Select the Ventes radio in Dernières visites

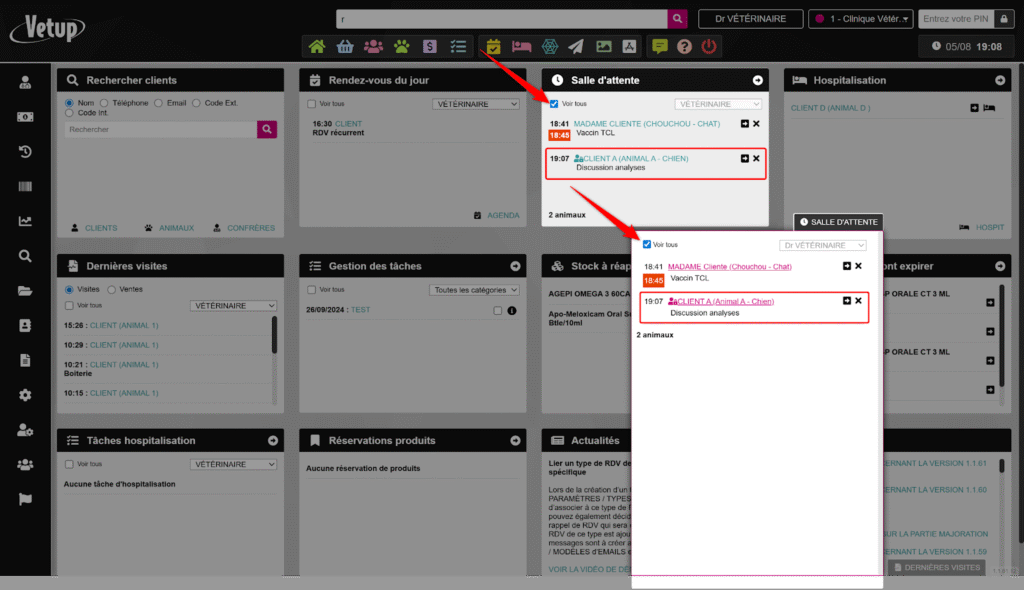point(112,289)
